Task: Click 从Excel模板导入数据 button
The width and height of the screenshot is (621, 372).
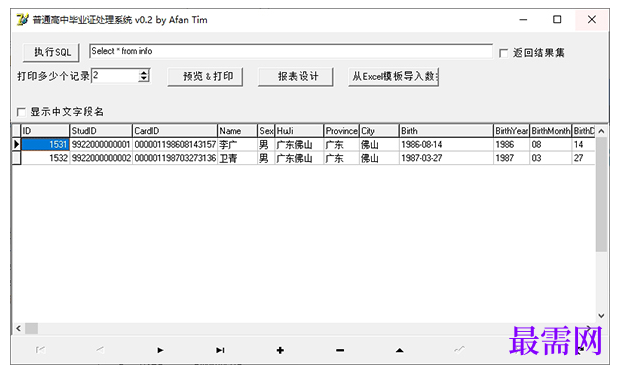Action: 394,76
